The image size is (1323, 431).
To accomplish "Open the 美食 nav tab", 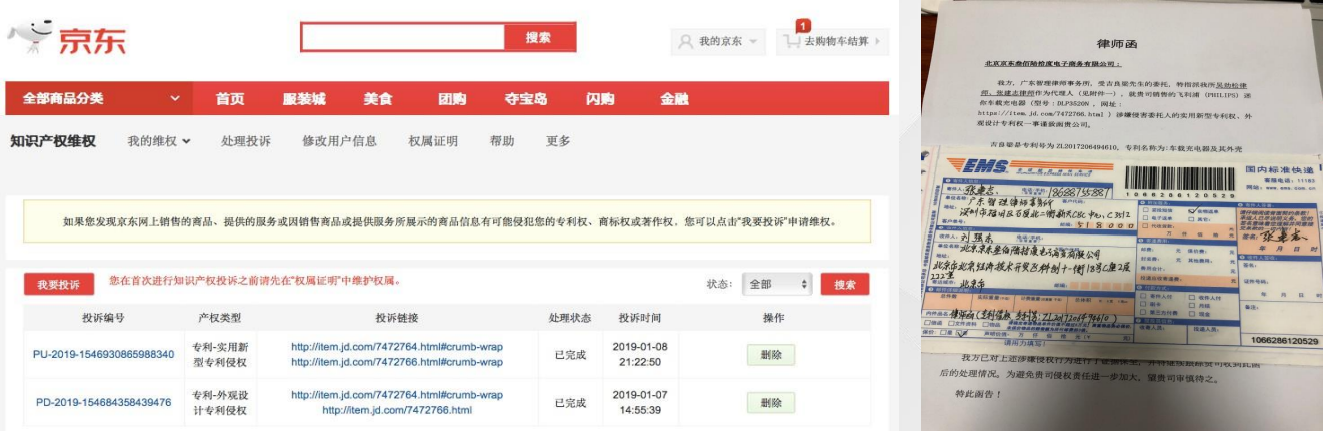I will 378,99.
